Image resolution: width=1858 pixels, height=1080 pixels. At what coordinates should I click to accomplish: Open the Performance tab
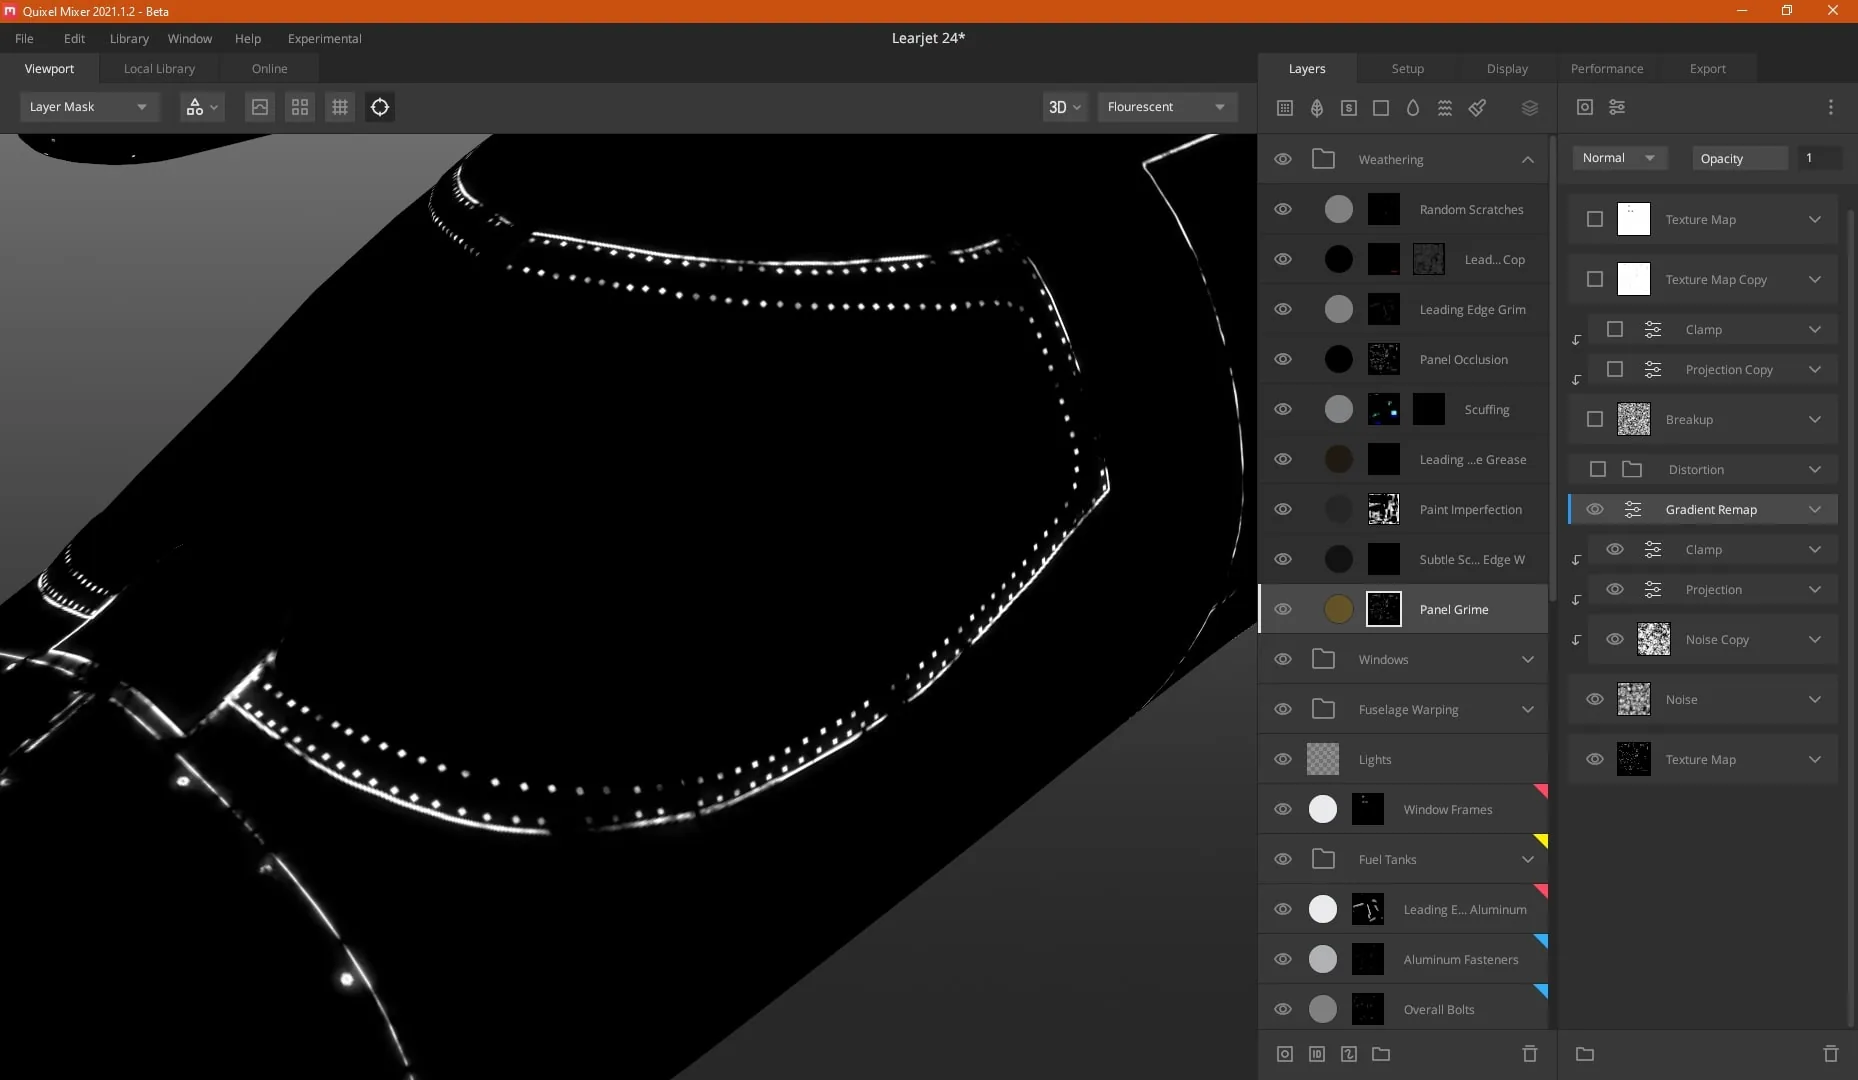point(1607,69)
